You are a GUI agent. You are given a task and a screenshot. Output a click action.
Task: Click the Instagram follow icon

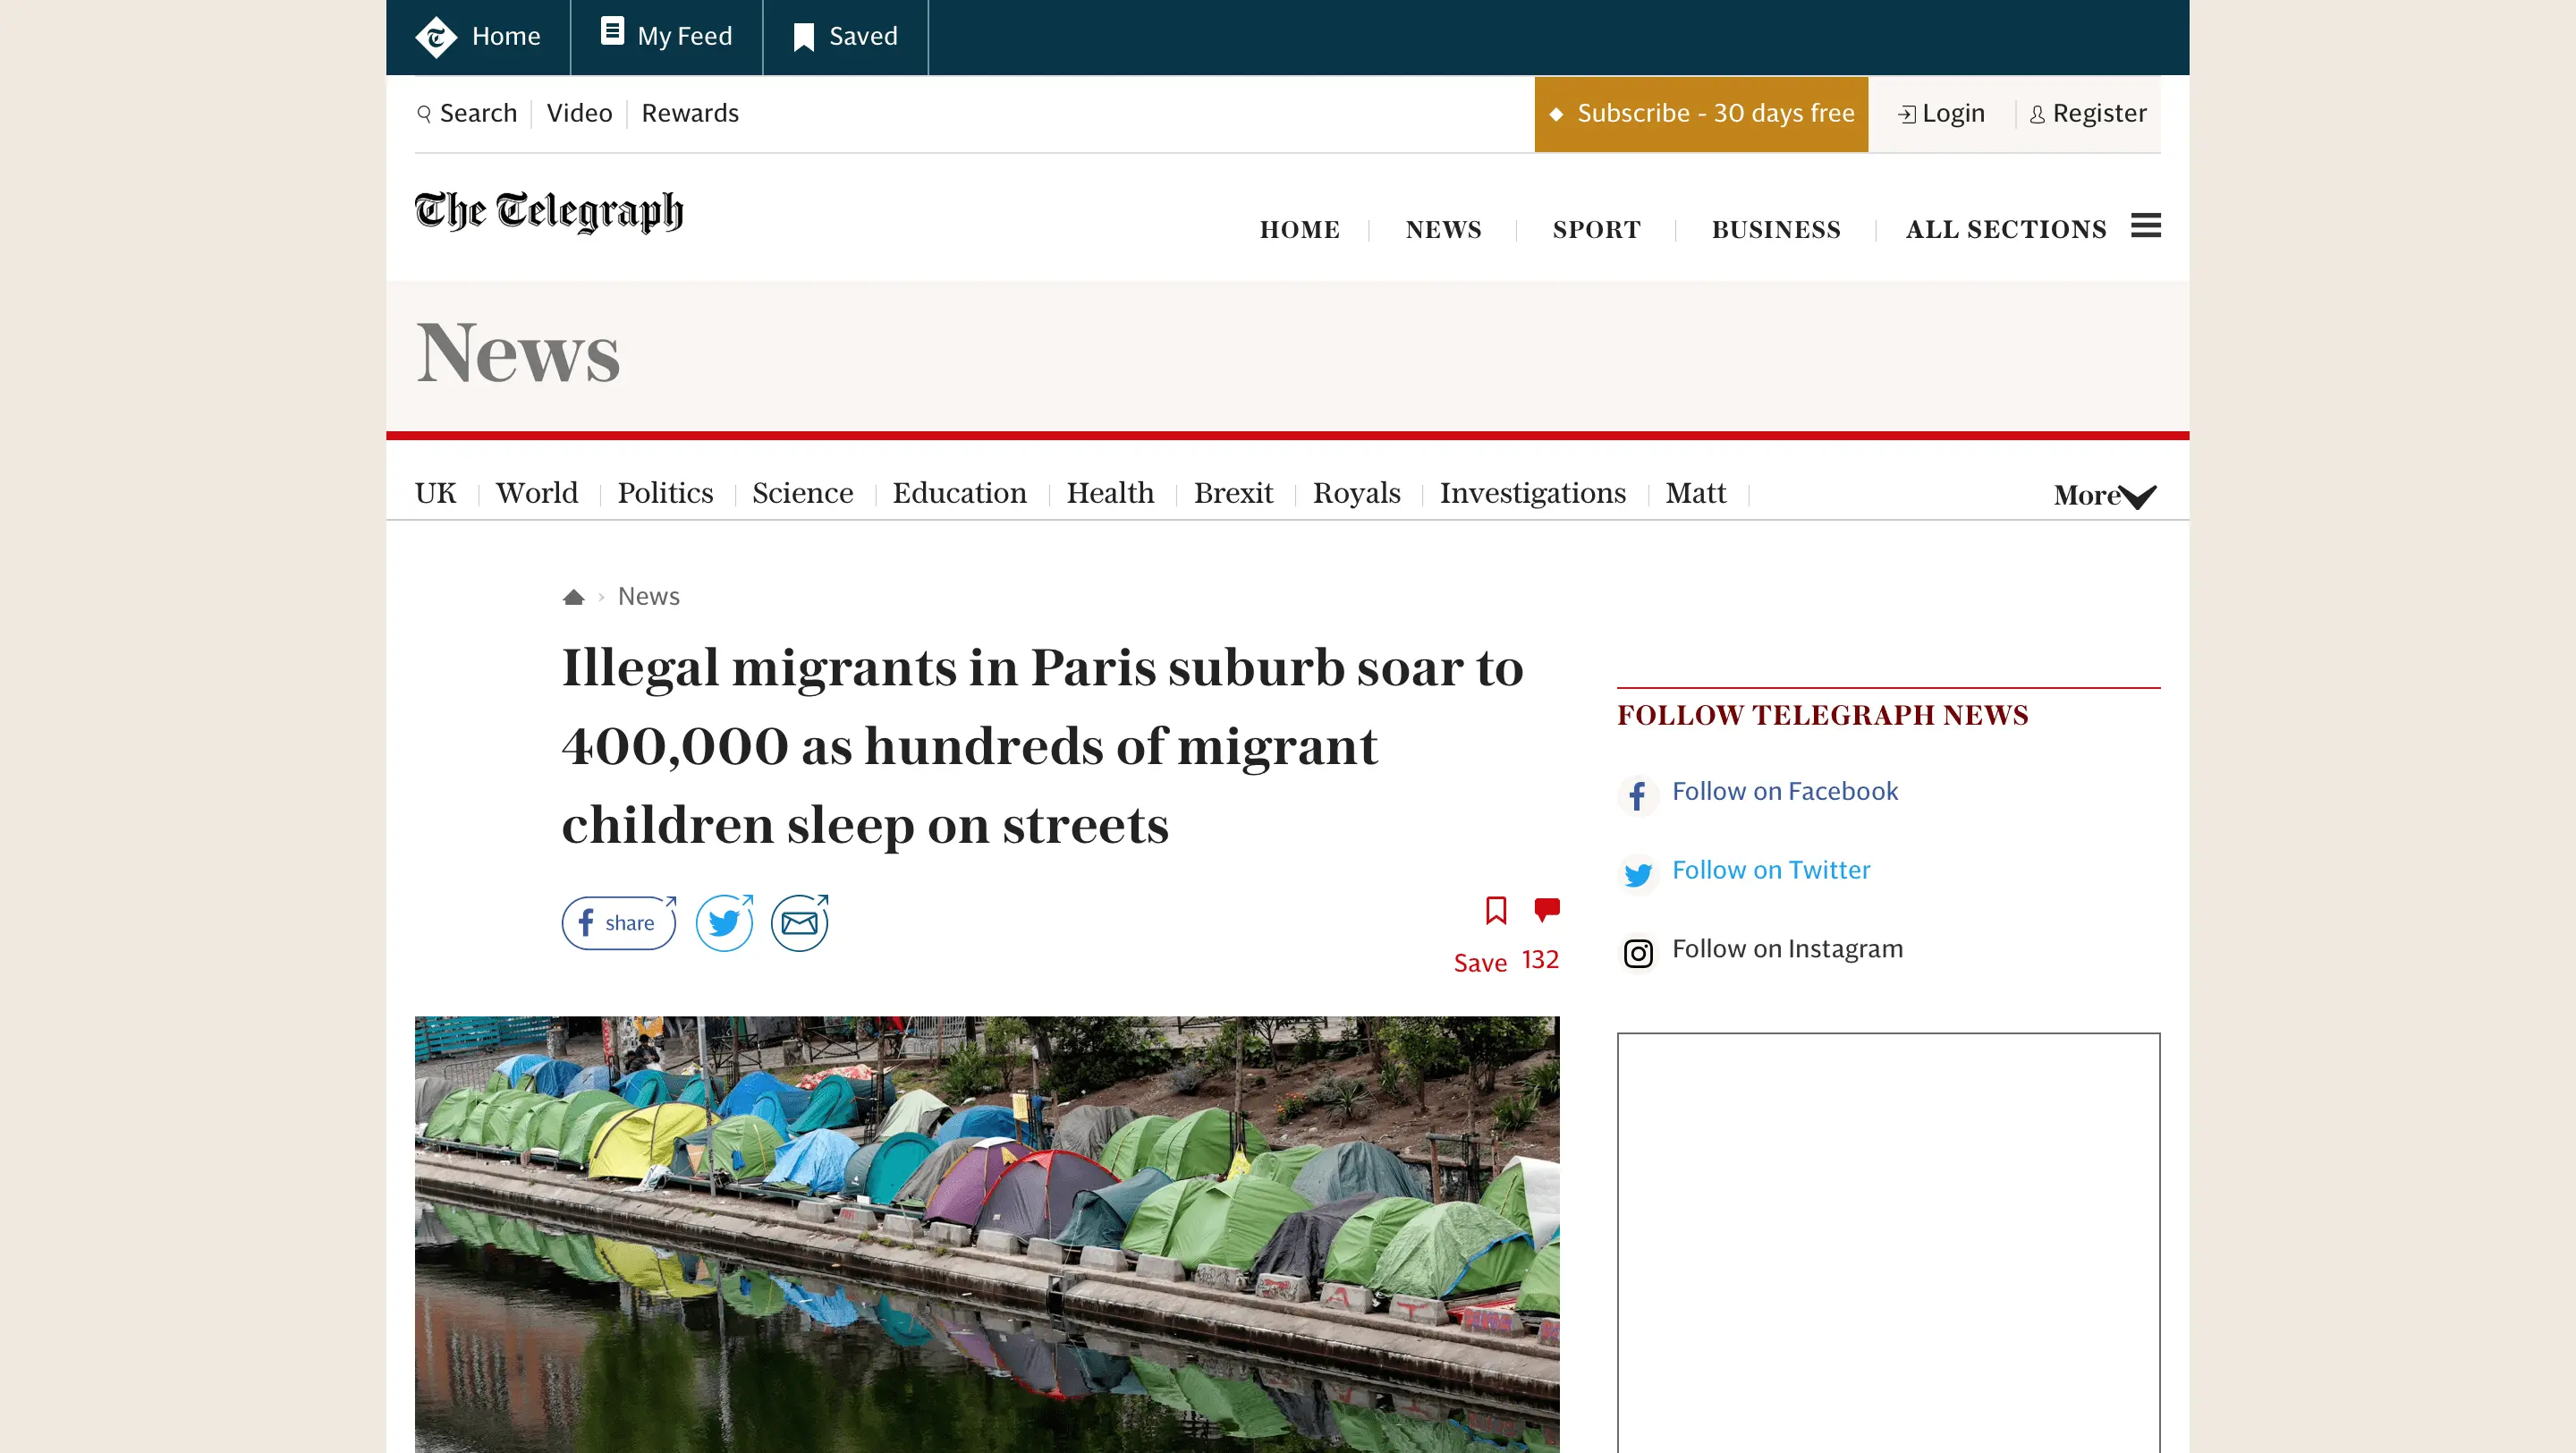(x=1638, y=953)
